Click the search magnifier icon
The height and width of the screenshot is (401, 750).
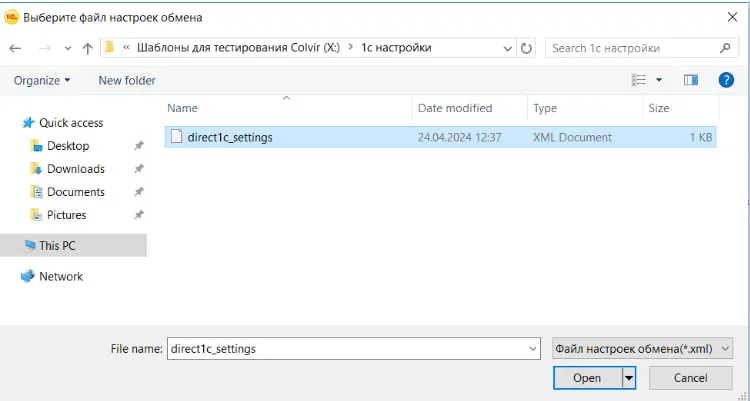(x=725, y=48)
